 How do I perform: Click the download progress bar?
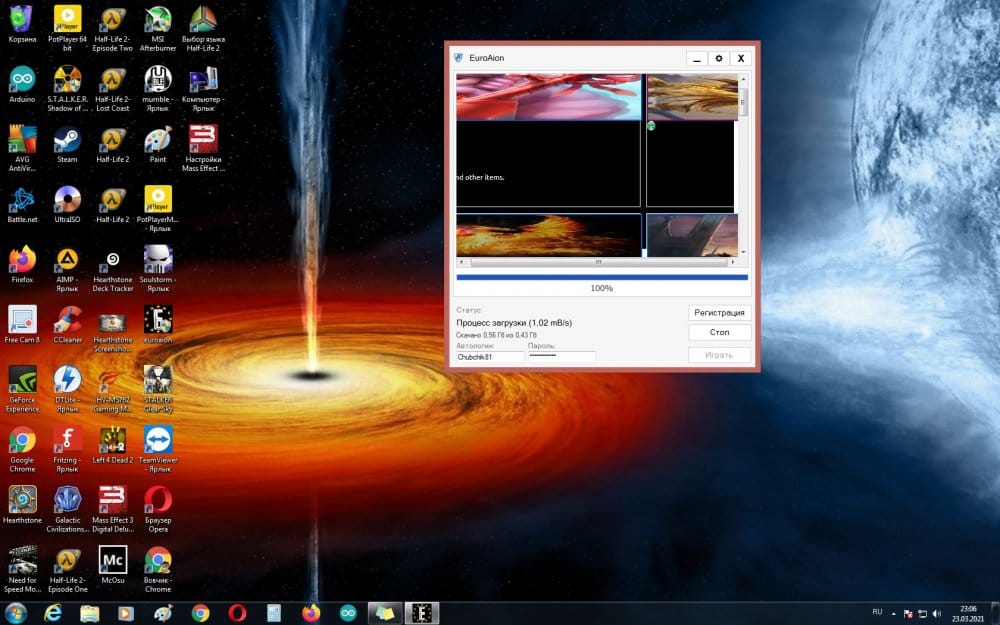(601, 277)
